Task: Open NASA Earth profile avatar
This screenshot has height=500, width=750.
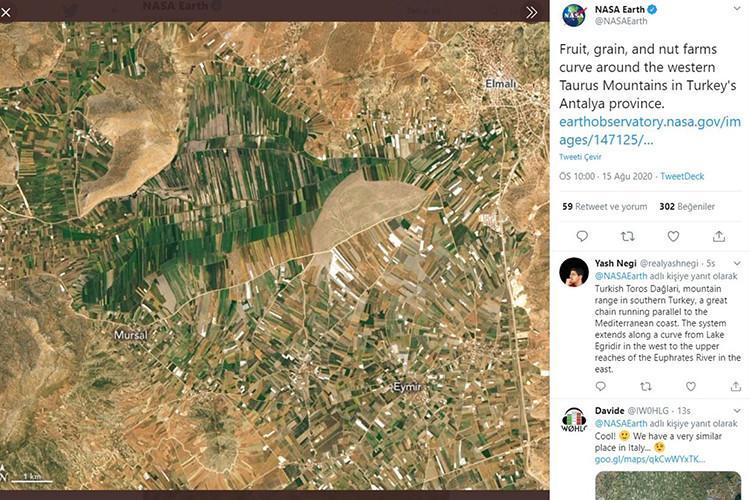Action: [574, 15]
